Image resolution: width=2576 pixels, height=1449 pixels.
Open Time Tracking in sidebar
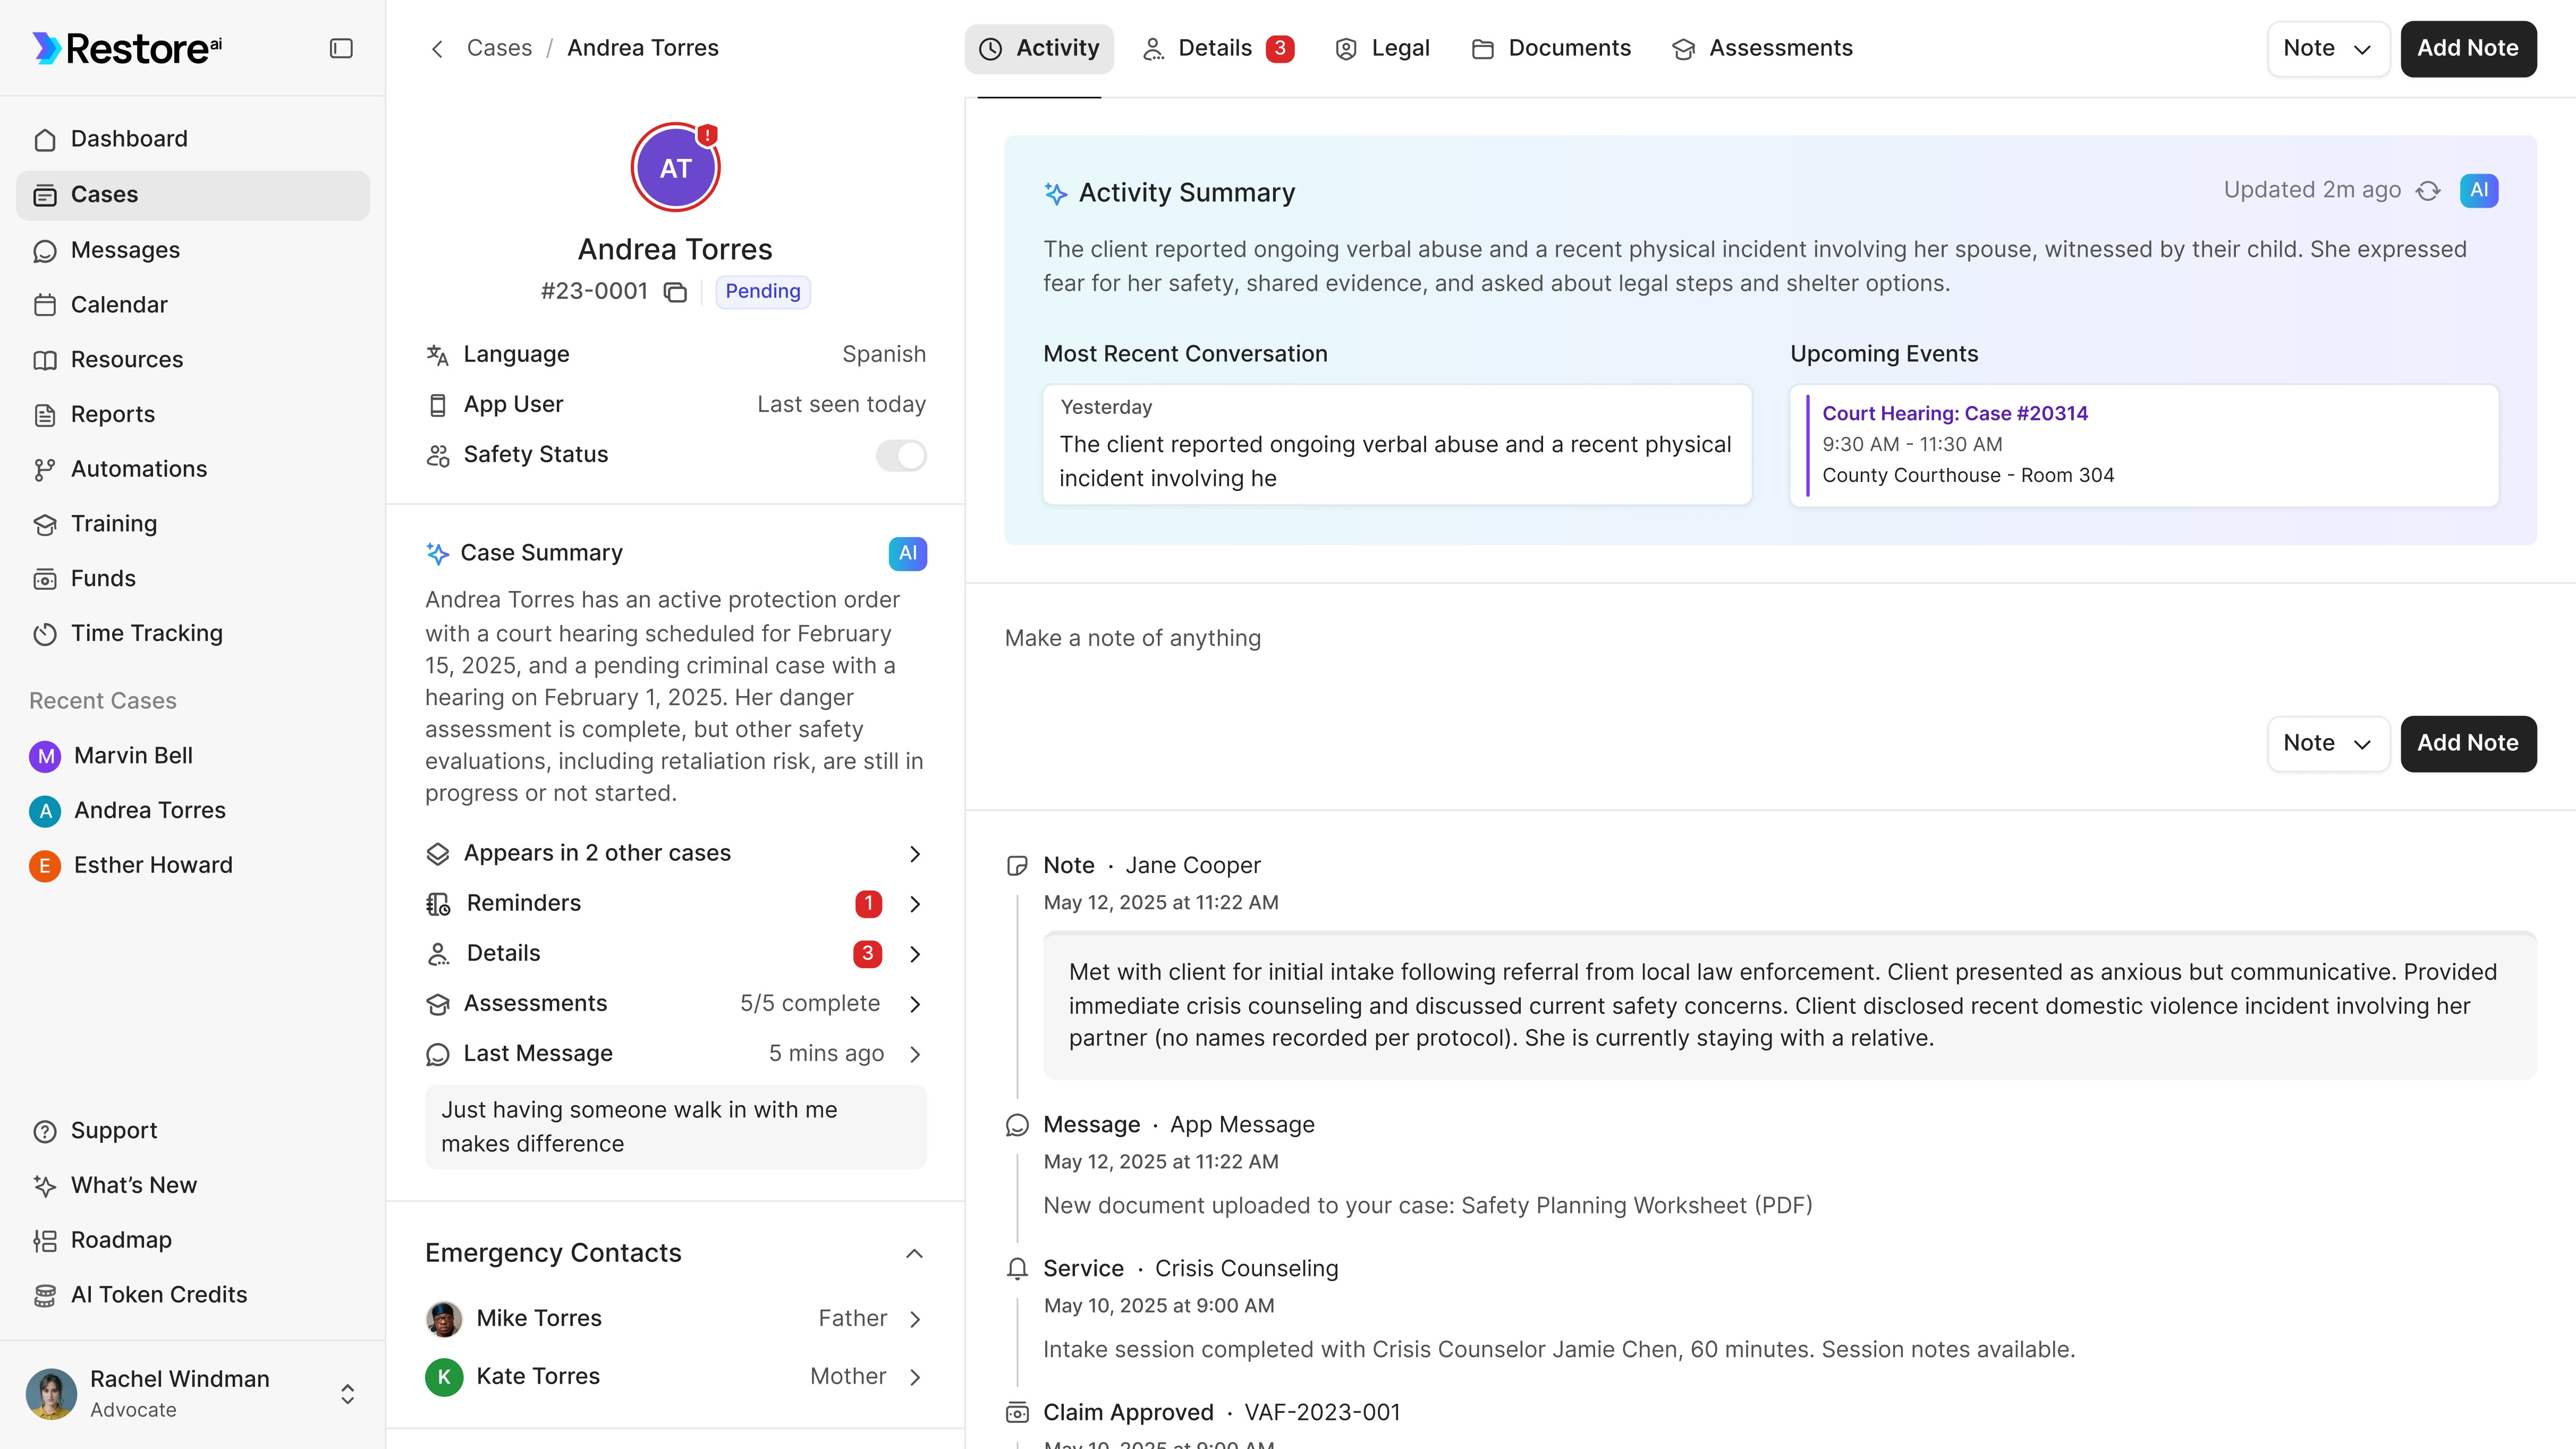click(146, 633)
